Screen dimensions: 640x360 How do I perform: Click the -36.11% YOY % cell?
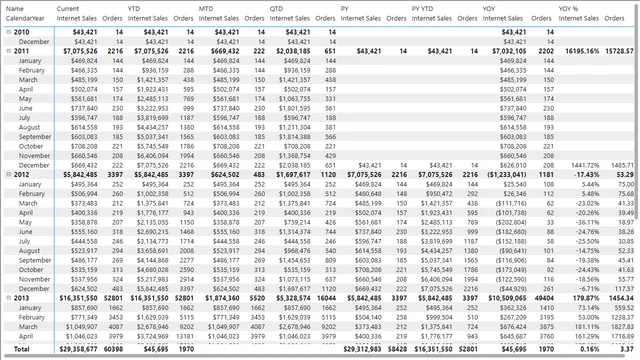point(587,222)
